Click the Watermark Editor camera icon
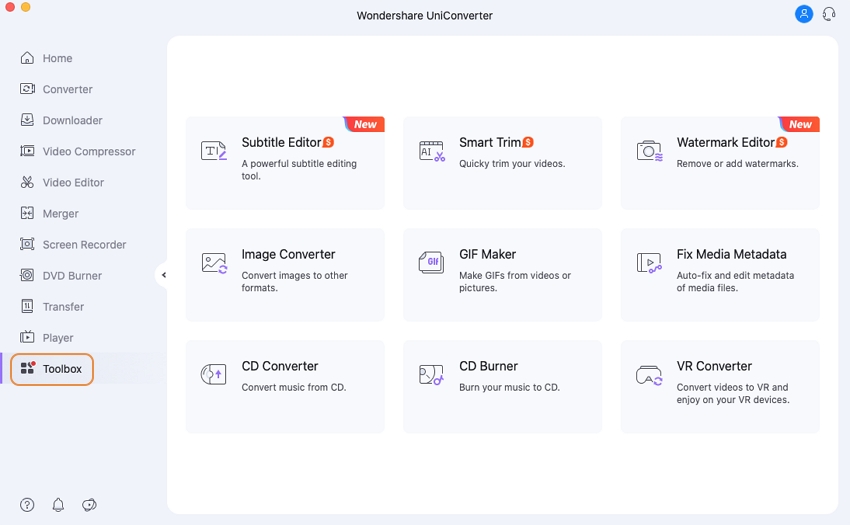The width and height of the screenshot is (850, 525). pos(649,151)
